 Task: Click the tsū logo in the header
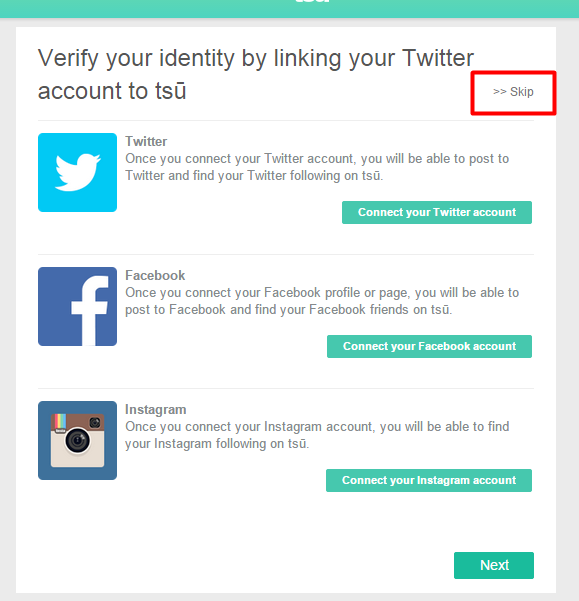coord(312,1)
